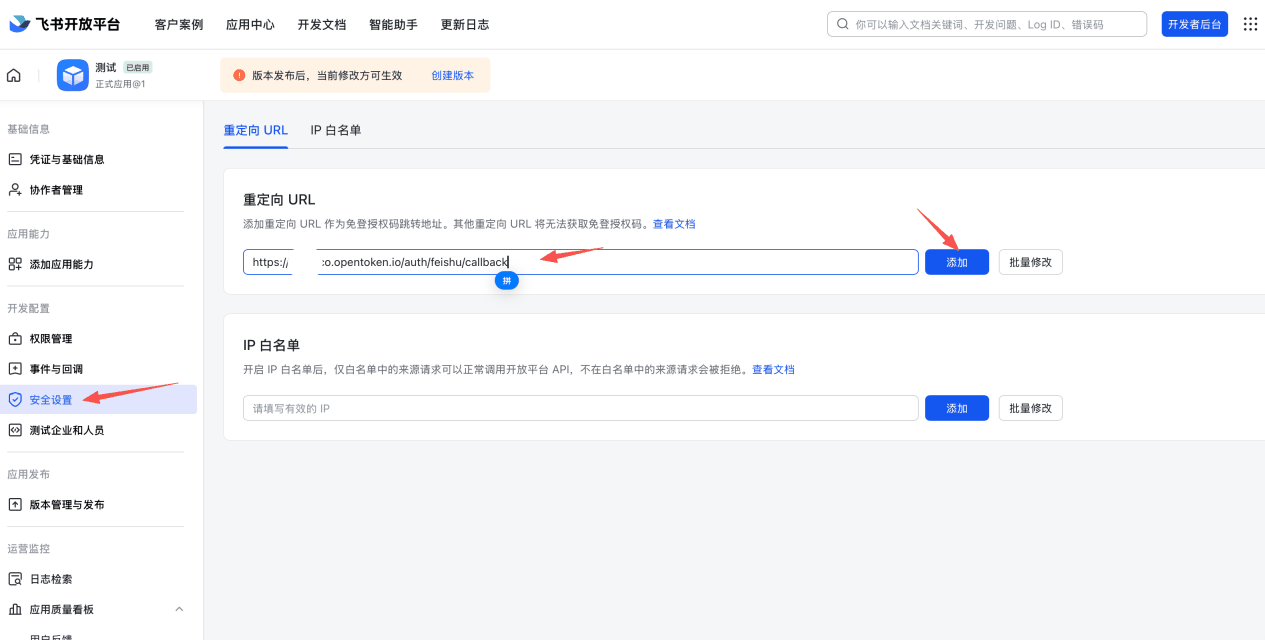Open 开发文档 in the top navigation
Screen dimensions: 1265x640
pyautogui.click(x=322, y=24)
